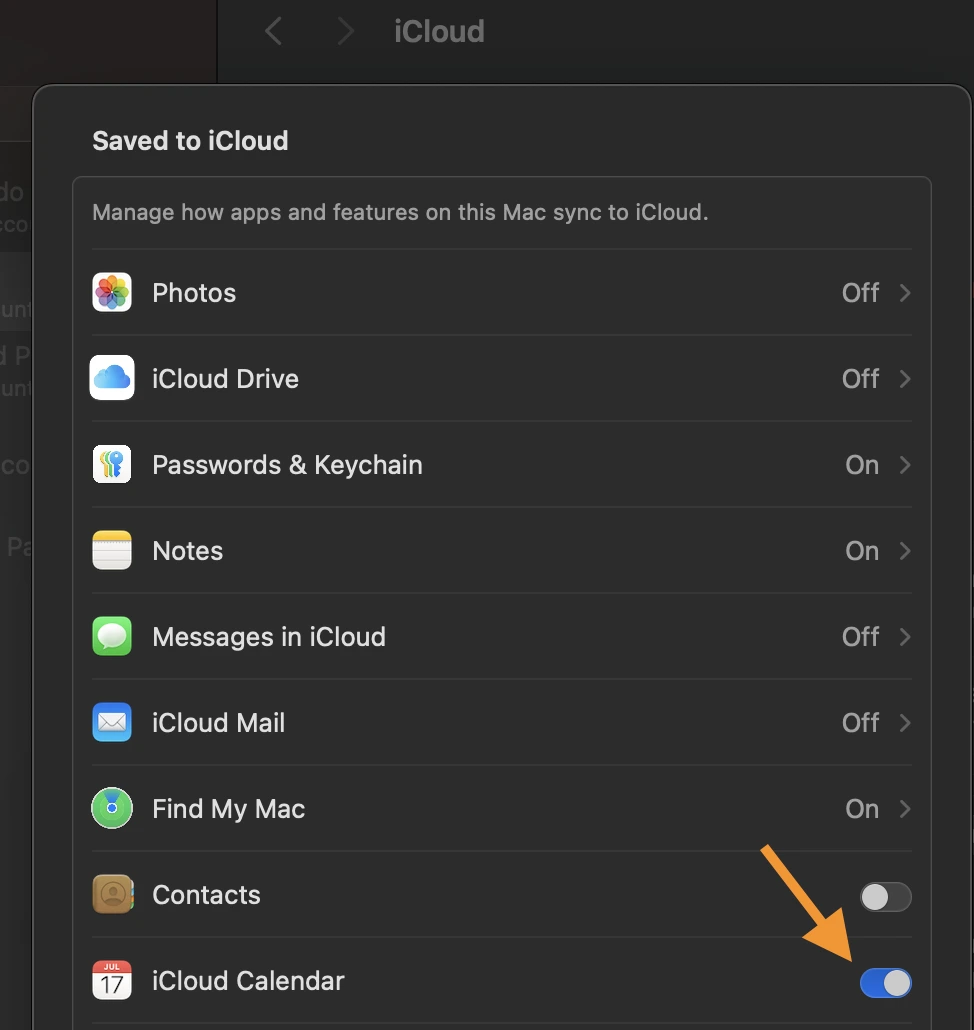974x1030 pixels.
Task: Click the iCloud Calendar icon
Action: (x=112, y=980)
